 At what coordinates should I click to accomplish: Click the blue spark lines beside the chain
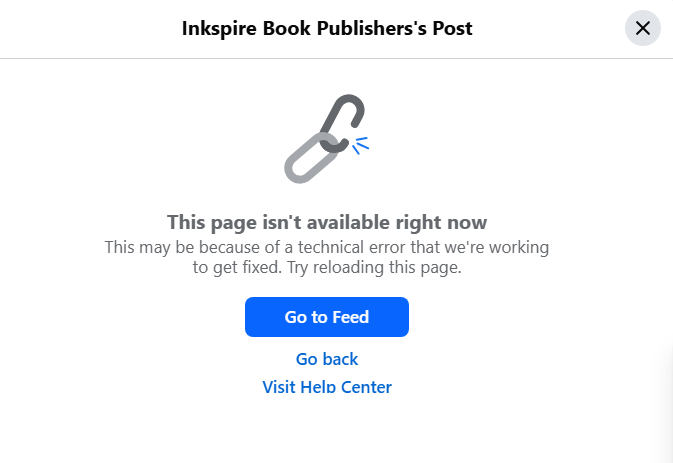tap(360, 145)
